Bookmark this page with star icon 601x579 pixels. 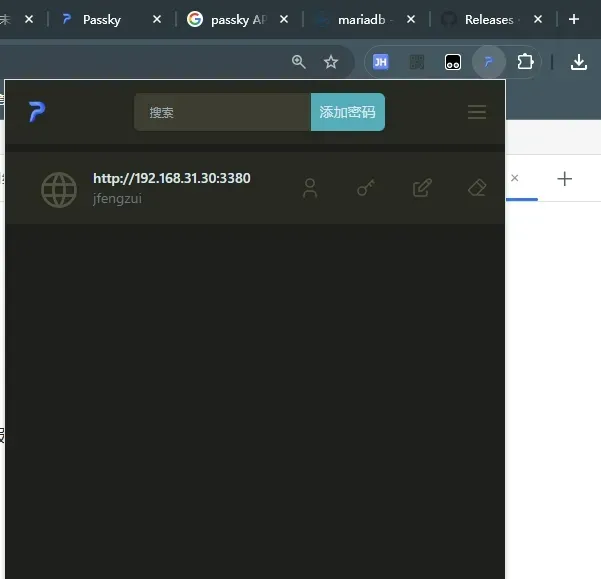331,62
